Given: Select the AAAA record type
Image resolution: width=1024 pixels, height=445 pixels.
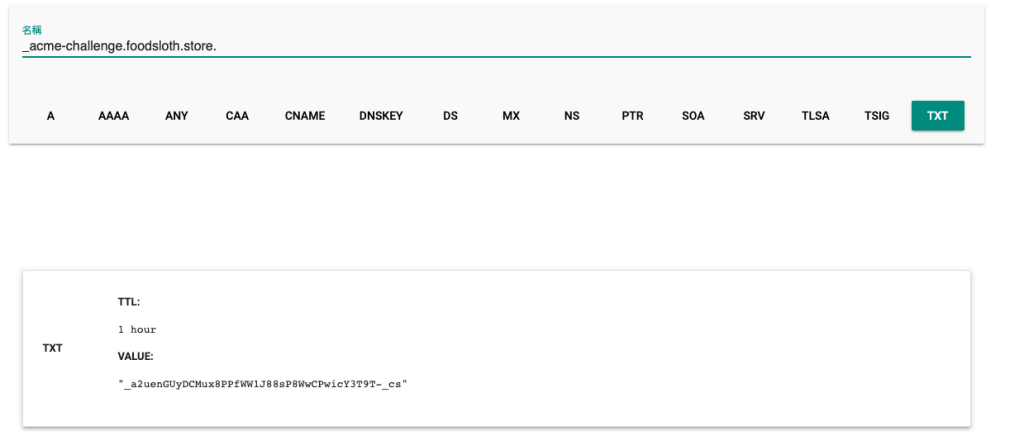Looking at the screenshot, I should coord(113,116).
